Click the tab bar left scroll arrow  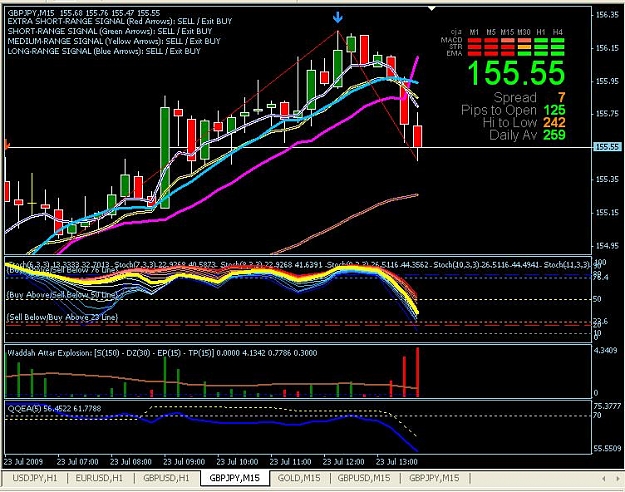point(604,478)
